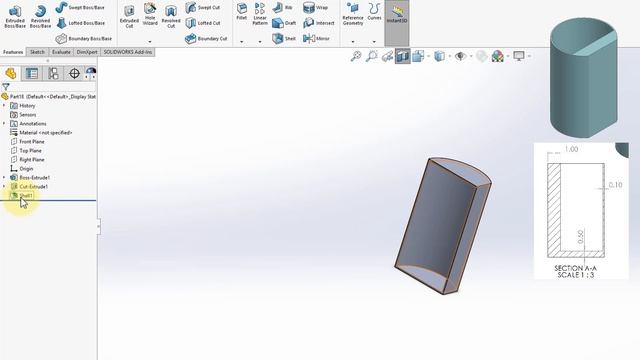The width and height of the screenshot is (640, 360).
Task: Choose Swept Boss/Base feature
Action: [x=80, y=7]
